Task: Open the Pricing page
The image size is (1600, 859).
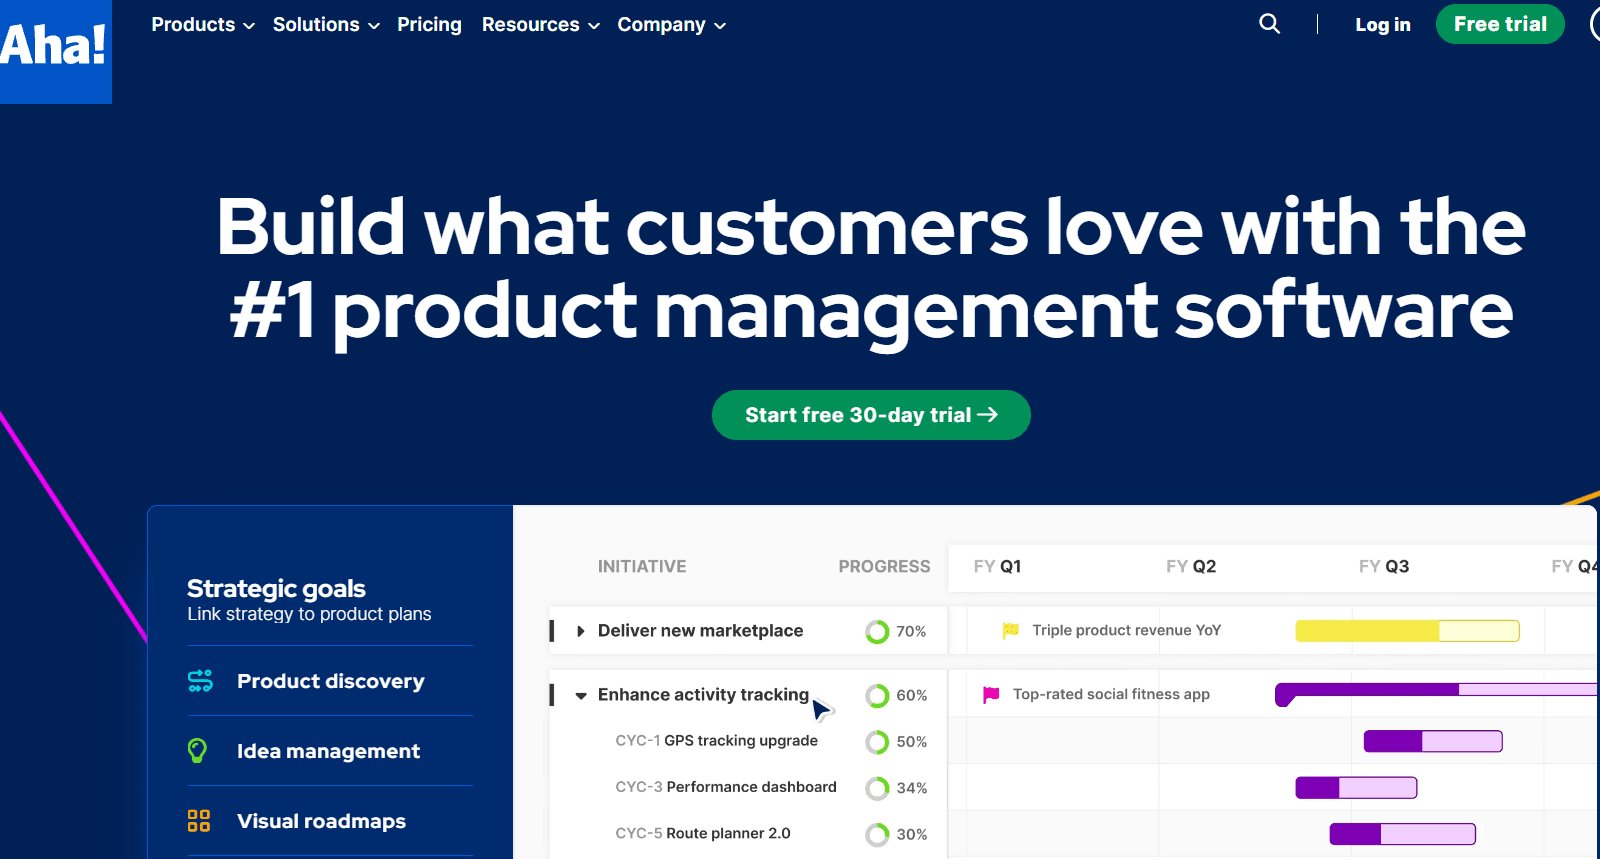Action: (x=429, y=24)
